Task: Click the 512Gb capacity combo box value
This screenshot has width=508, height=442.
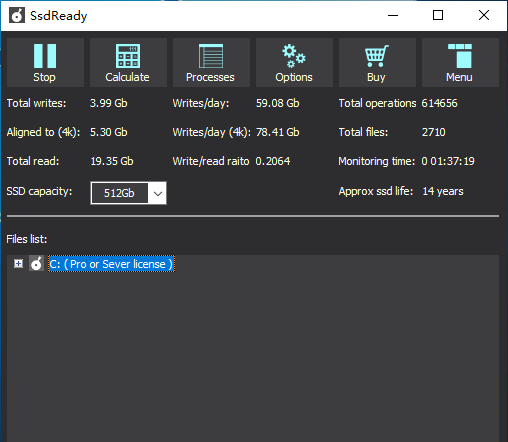Action: (119, 193)
